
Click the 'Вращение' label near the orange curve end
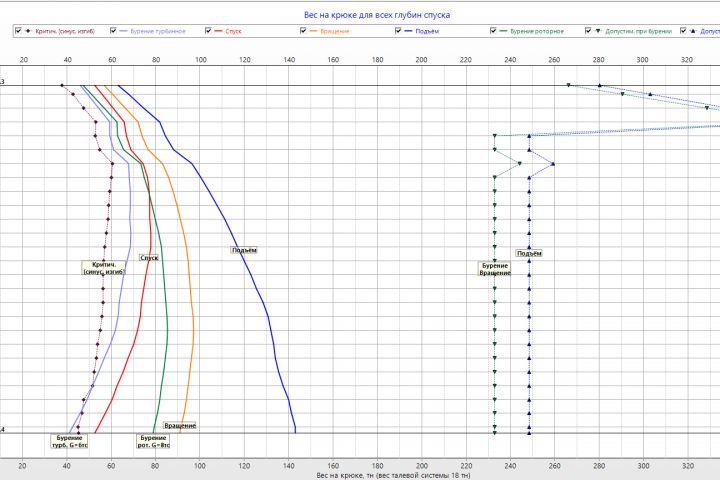coord(180,426)
